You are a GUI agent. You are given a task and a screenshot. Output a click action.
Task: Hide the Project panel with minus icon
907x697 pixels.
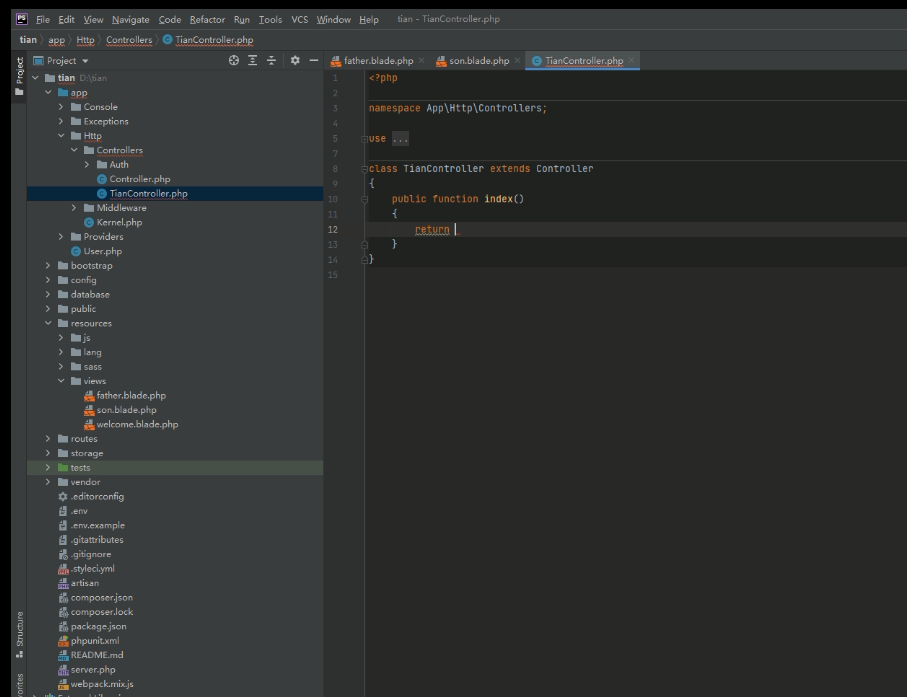click(x=313, y=61)
